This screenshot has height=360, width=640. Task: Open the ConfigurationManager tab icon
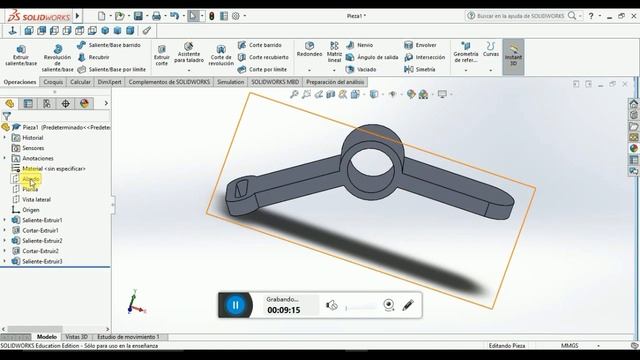47,104
